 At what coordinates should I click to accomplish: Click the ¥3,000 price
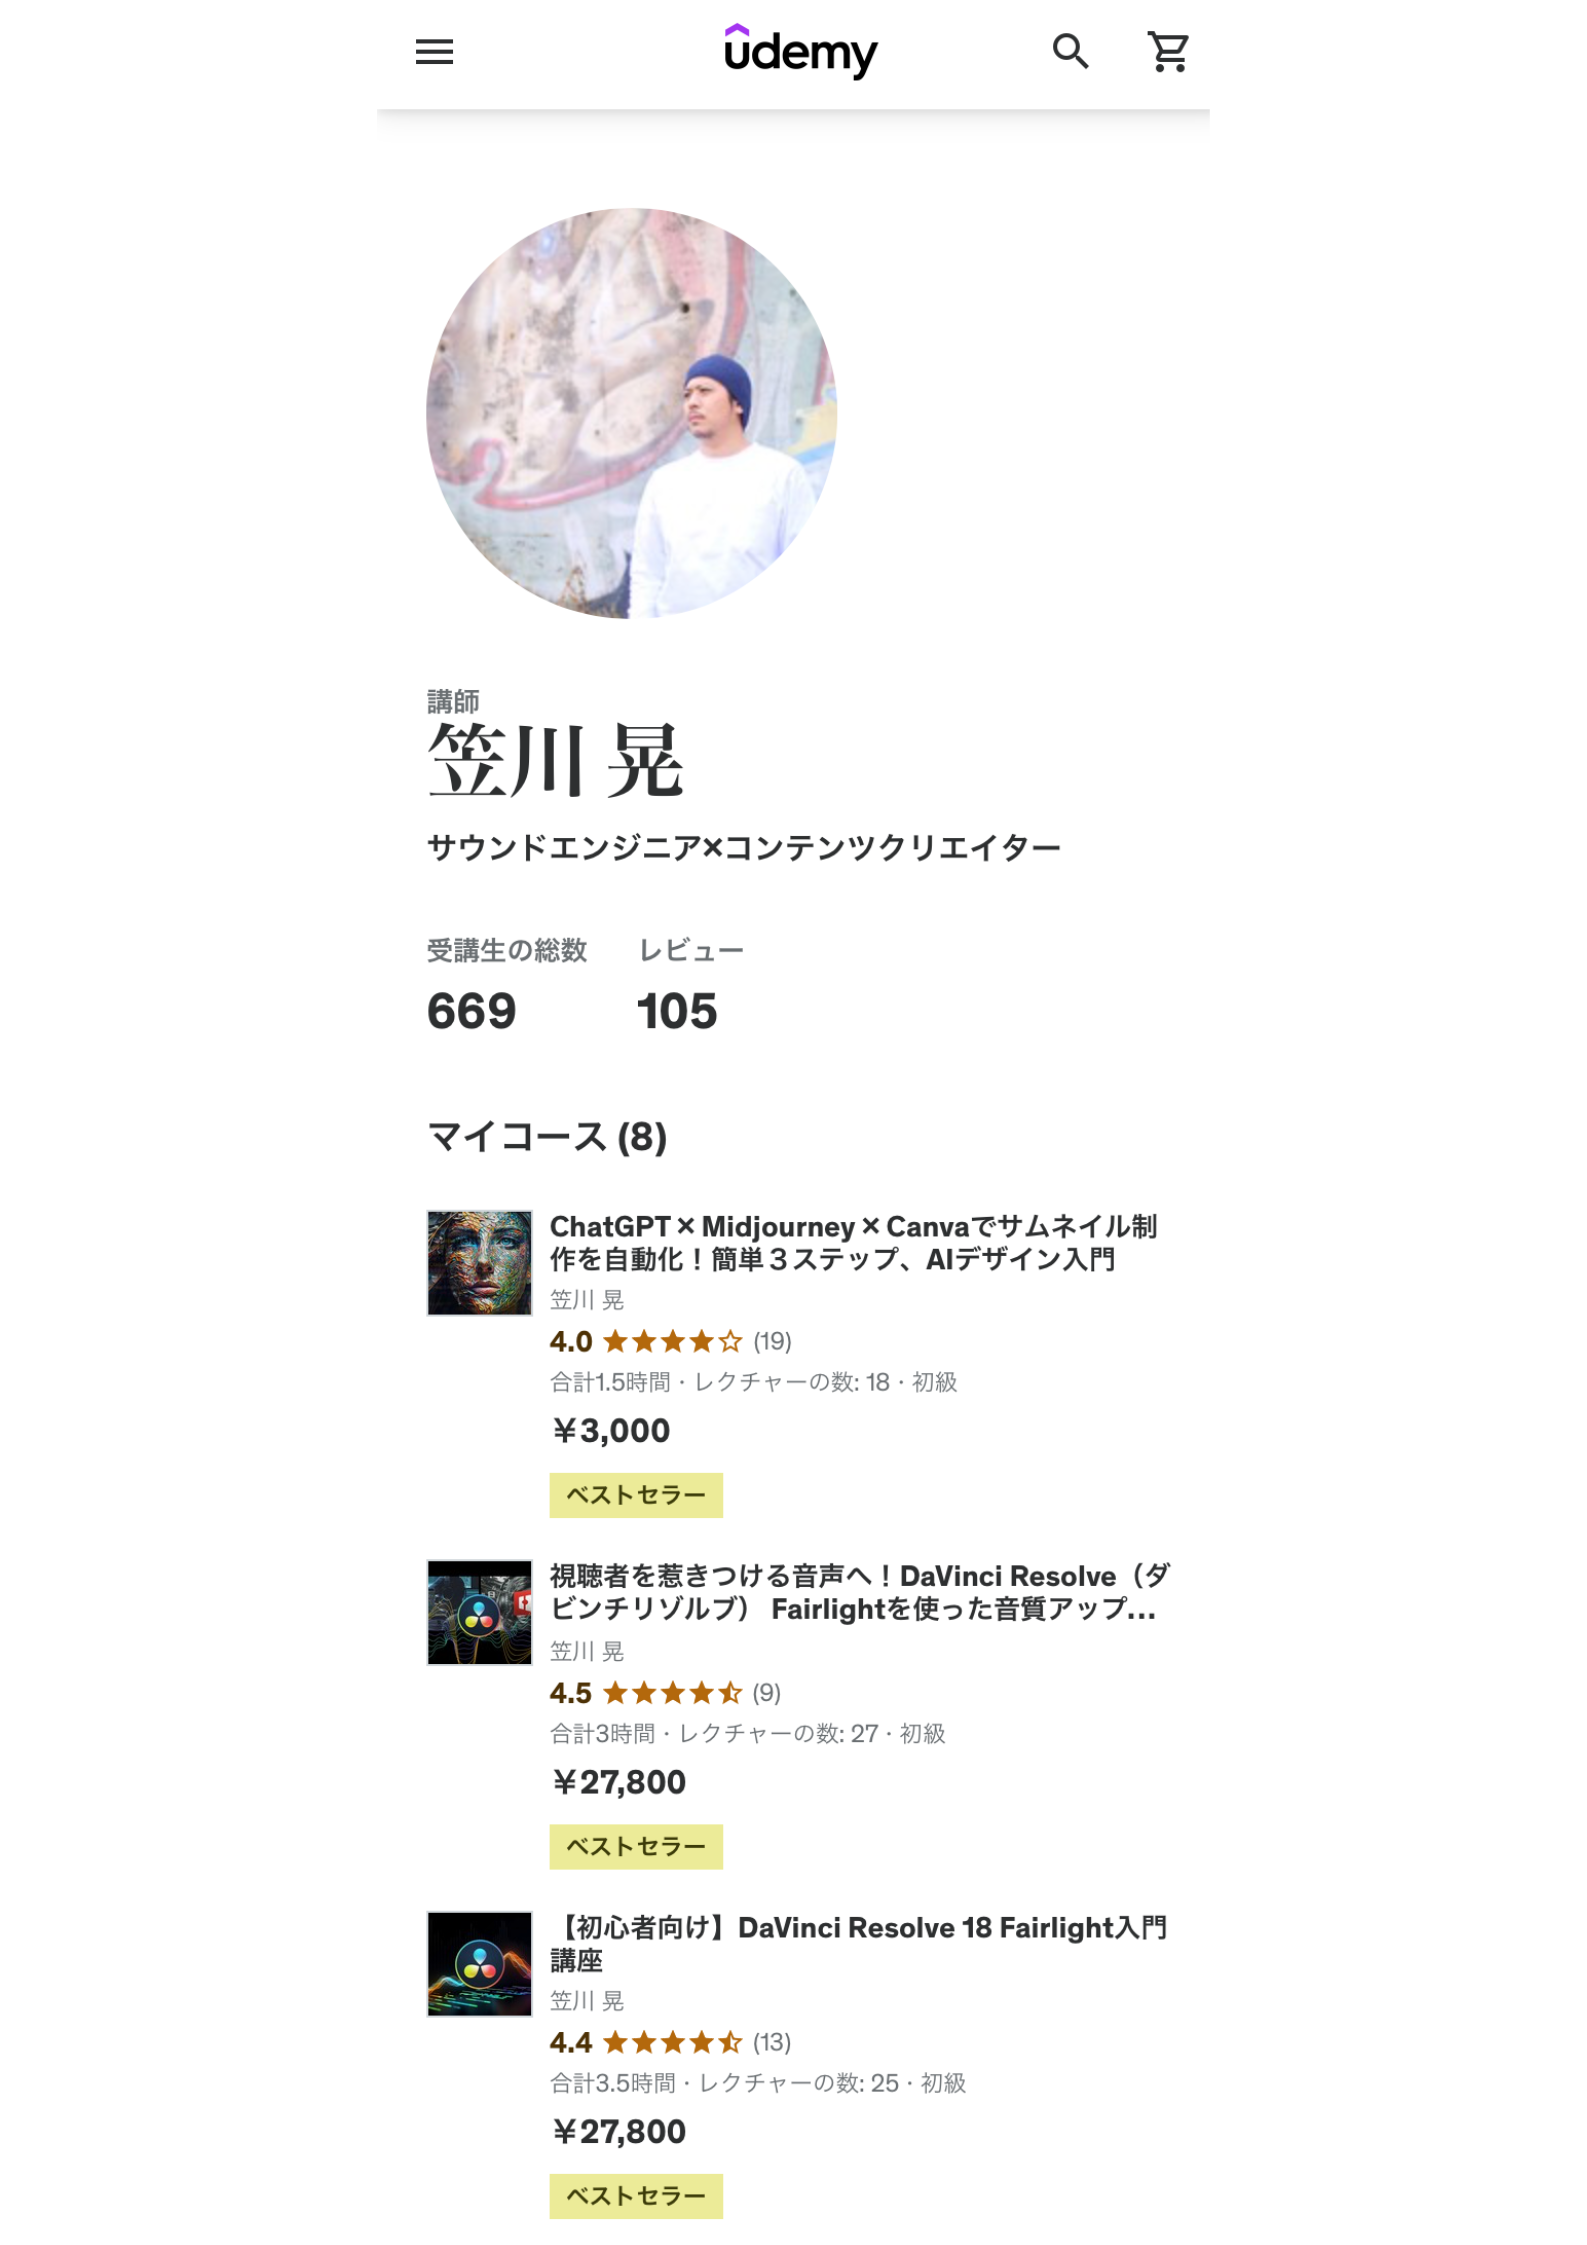coord(611,1431)
